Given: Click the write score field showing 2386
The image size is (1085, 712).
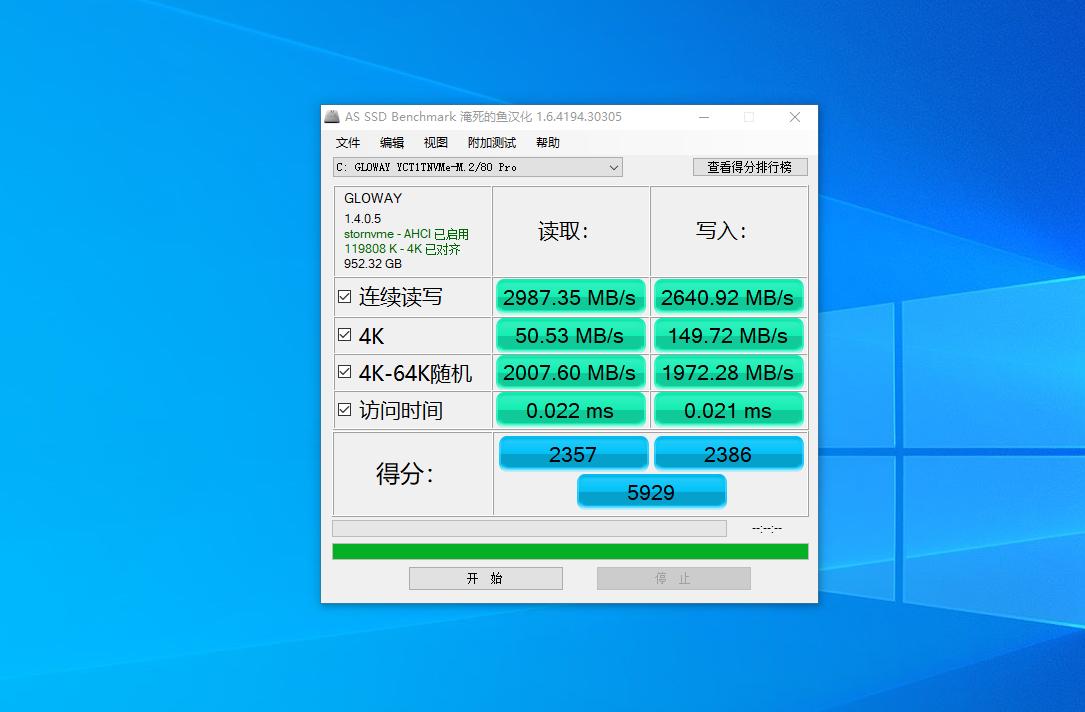Looking at the screenshot, I should (x=728, y=453).
